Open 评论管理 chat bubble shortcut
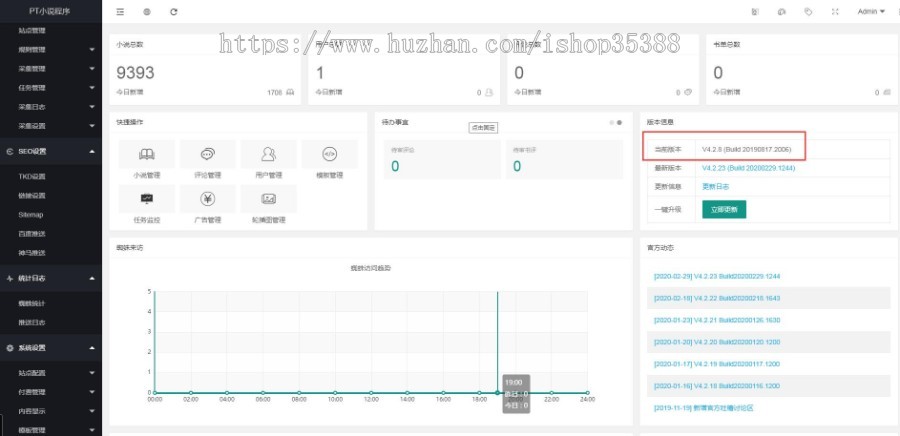Screen dimensions: 900x436 [x=207, y=154]
